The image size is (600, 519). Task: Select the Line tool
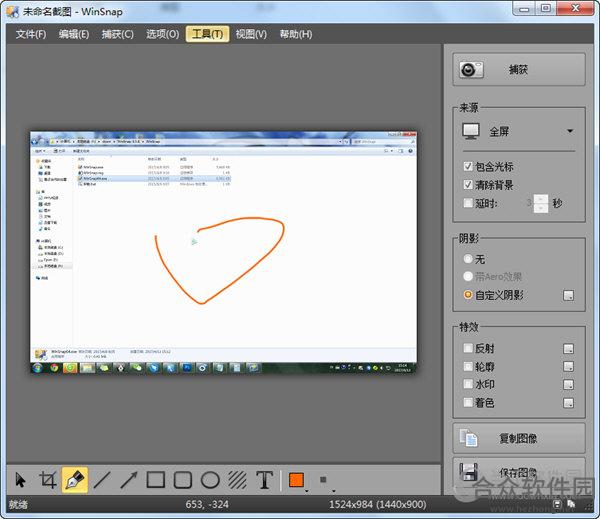click(102, 480)
